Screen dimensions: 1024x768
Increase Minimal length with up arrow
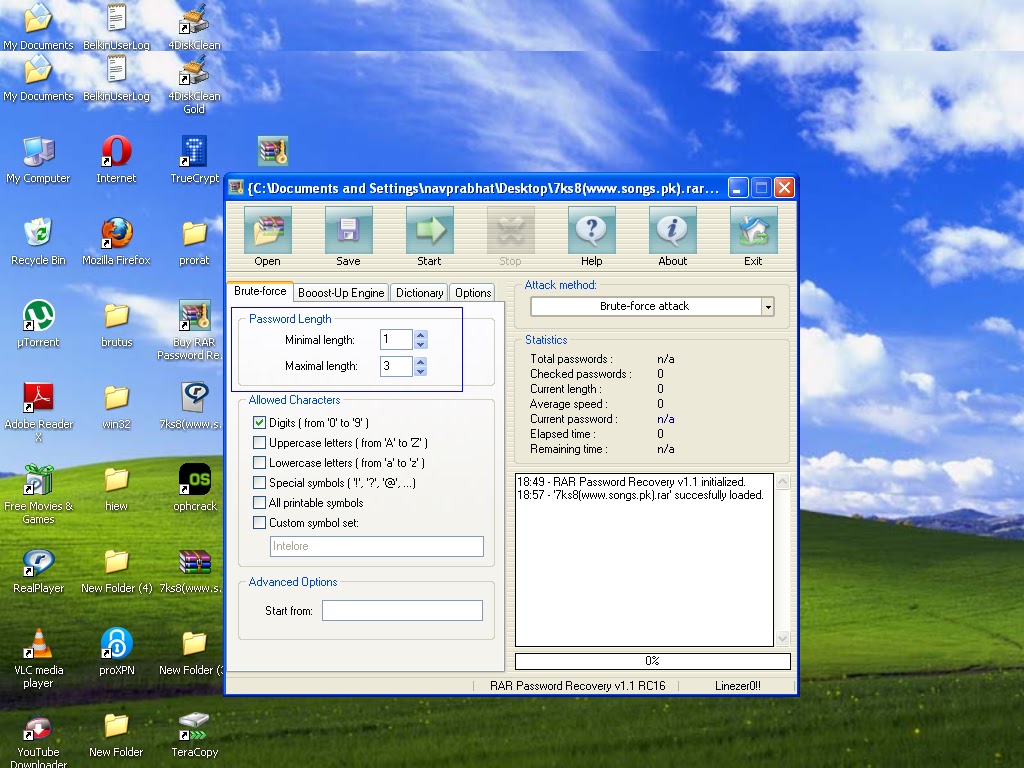click(x=421, y=335)
